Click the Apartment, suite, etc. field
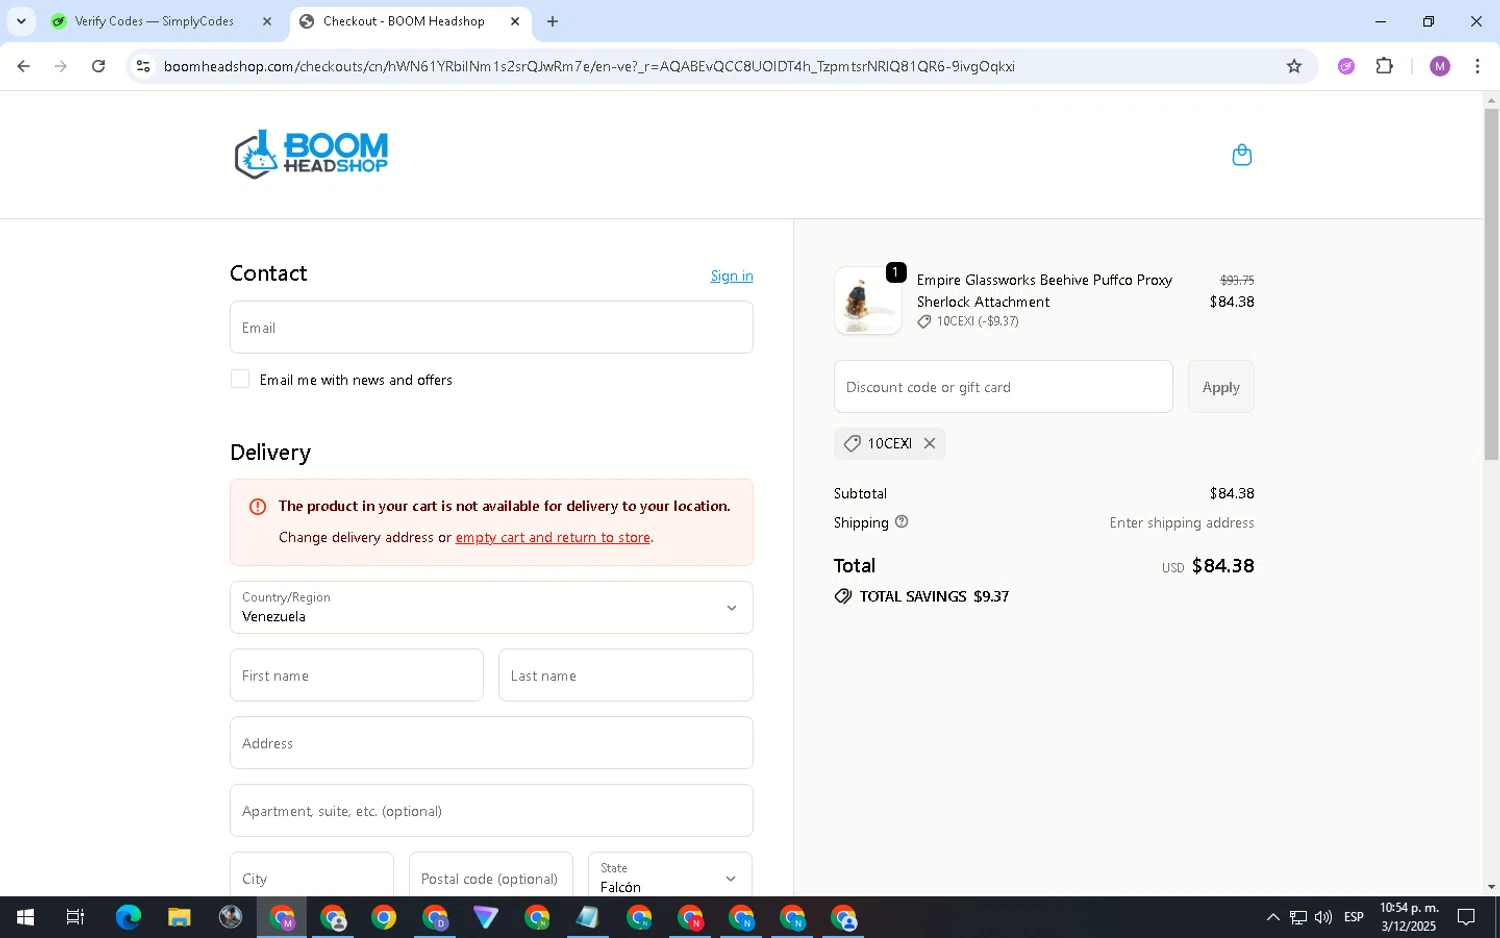 [x=491, y=810]
